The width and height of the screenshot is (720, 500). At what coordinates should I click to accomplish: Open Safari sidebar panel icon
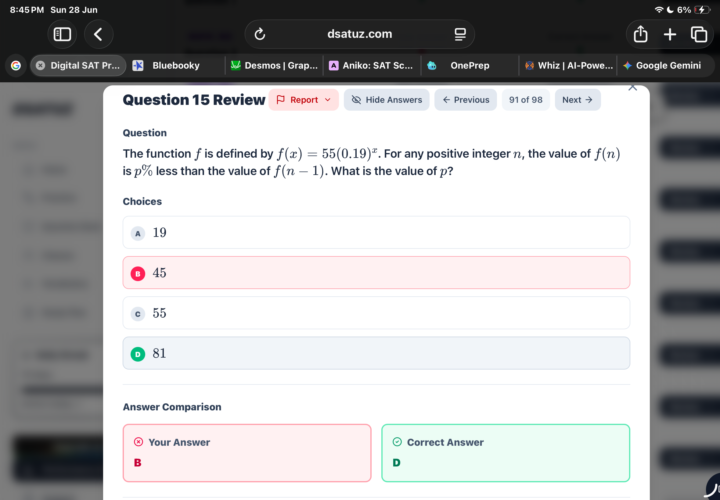click(x=62, y=34)
